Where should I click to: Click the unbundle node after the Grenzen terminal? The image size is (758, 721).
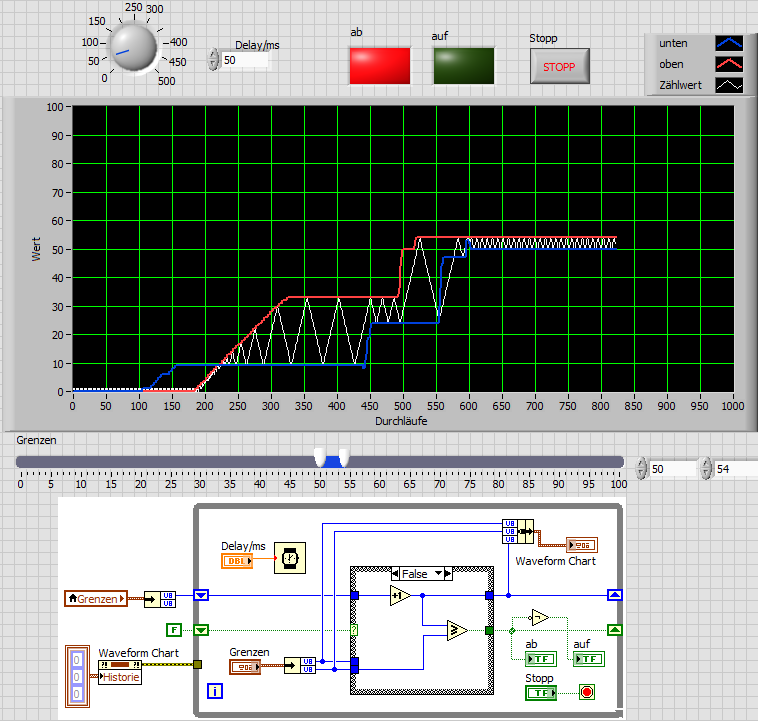tap(300, 665)
